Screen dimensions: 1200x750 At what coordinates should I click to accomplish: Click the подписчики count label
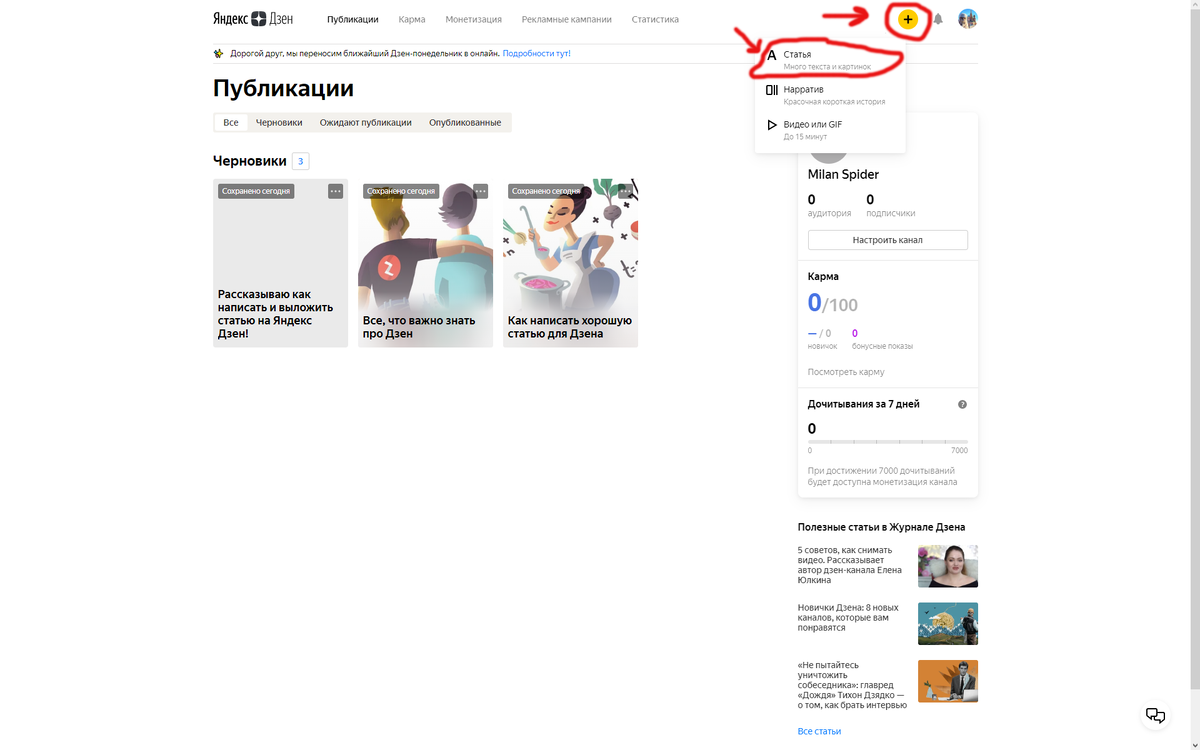[890, 213]
